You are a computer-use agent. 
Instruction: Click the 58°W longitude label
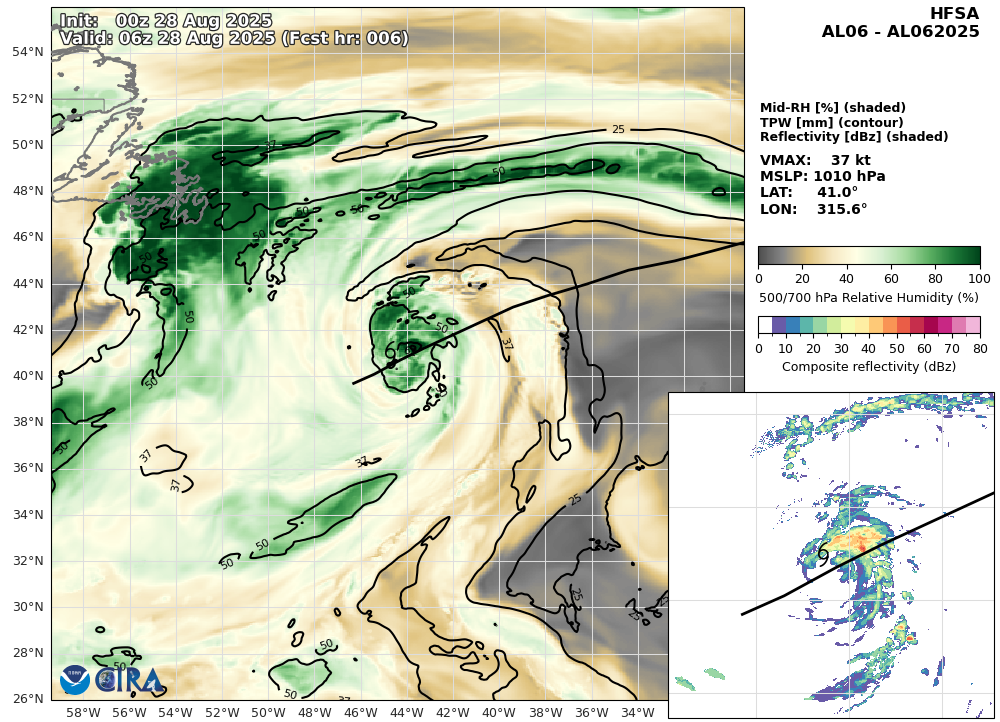click(83, 712)
